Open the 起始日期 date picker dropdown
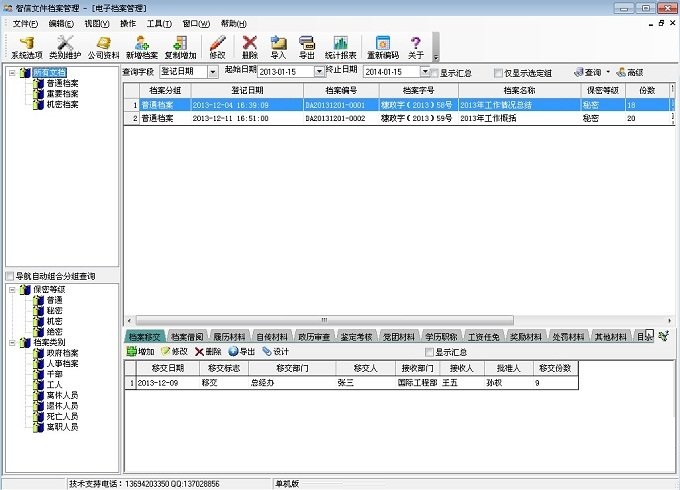The image size is (680, 490). pyautogui.click(x=319, y=72)
